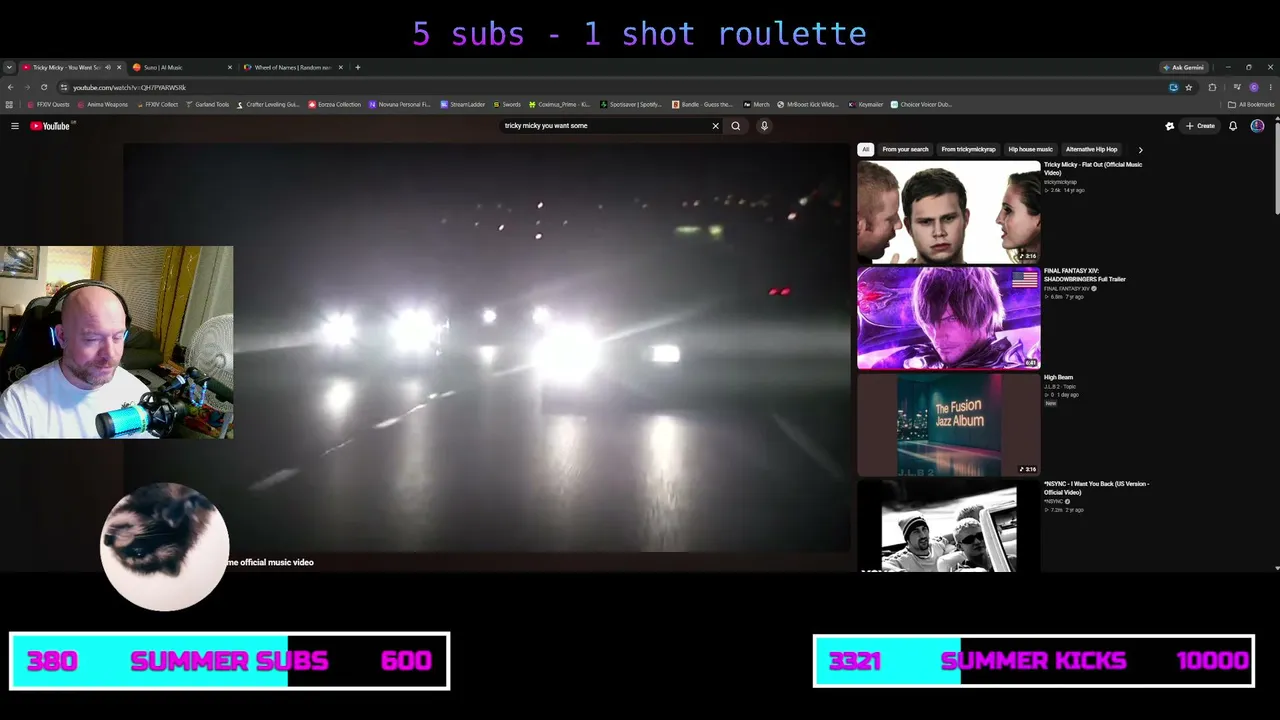This screenshot has height=720, width=1280.
Task: Select the Hip house music chip
Action: [x=1030, y=149]
